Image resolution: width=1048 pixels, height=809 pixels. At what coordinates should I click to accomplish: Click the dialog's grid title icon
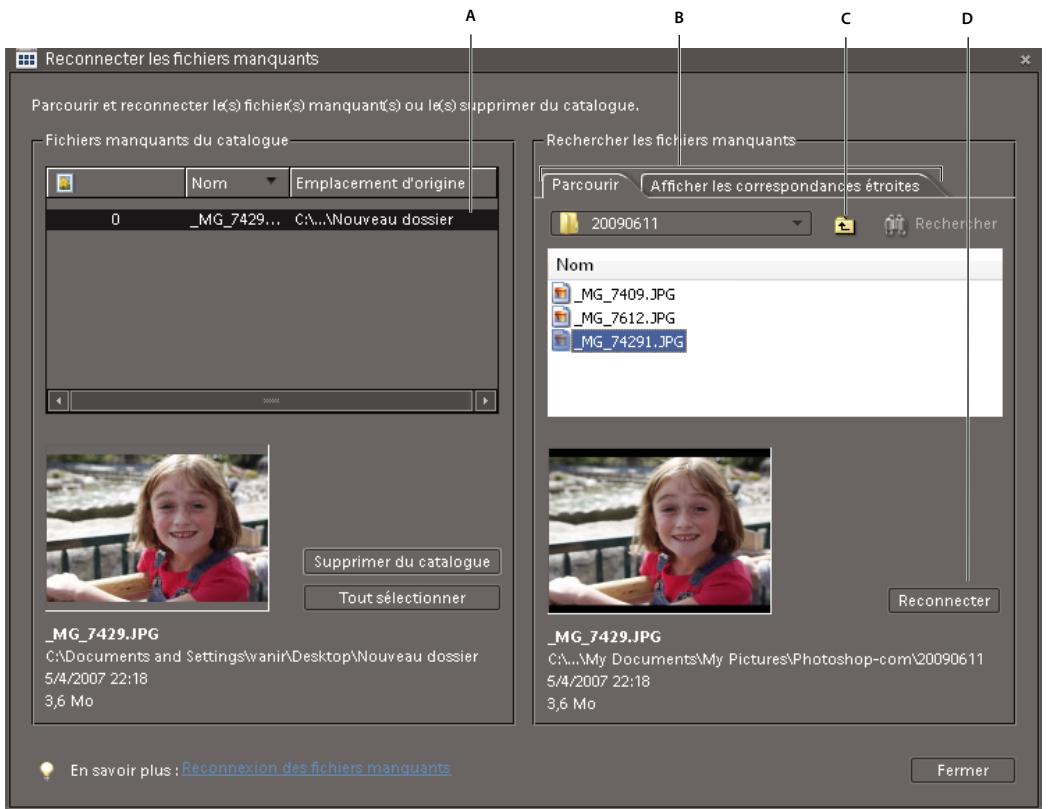(x=26, y=59)
